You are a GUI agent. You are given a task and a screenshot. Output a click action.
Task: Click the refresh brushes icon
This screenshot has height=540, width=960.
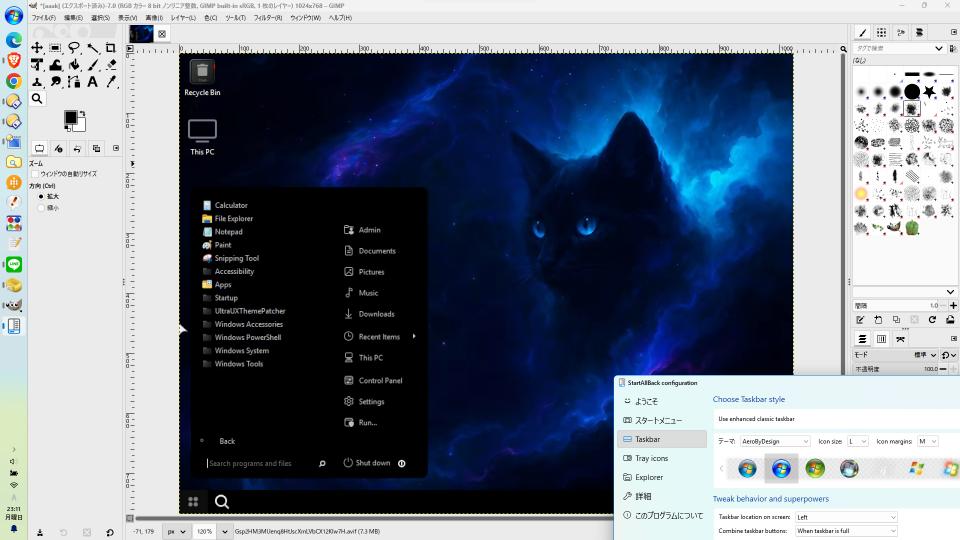click(932, 320)
